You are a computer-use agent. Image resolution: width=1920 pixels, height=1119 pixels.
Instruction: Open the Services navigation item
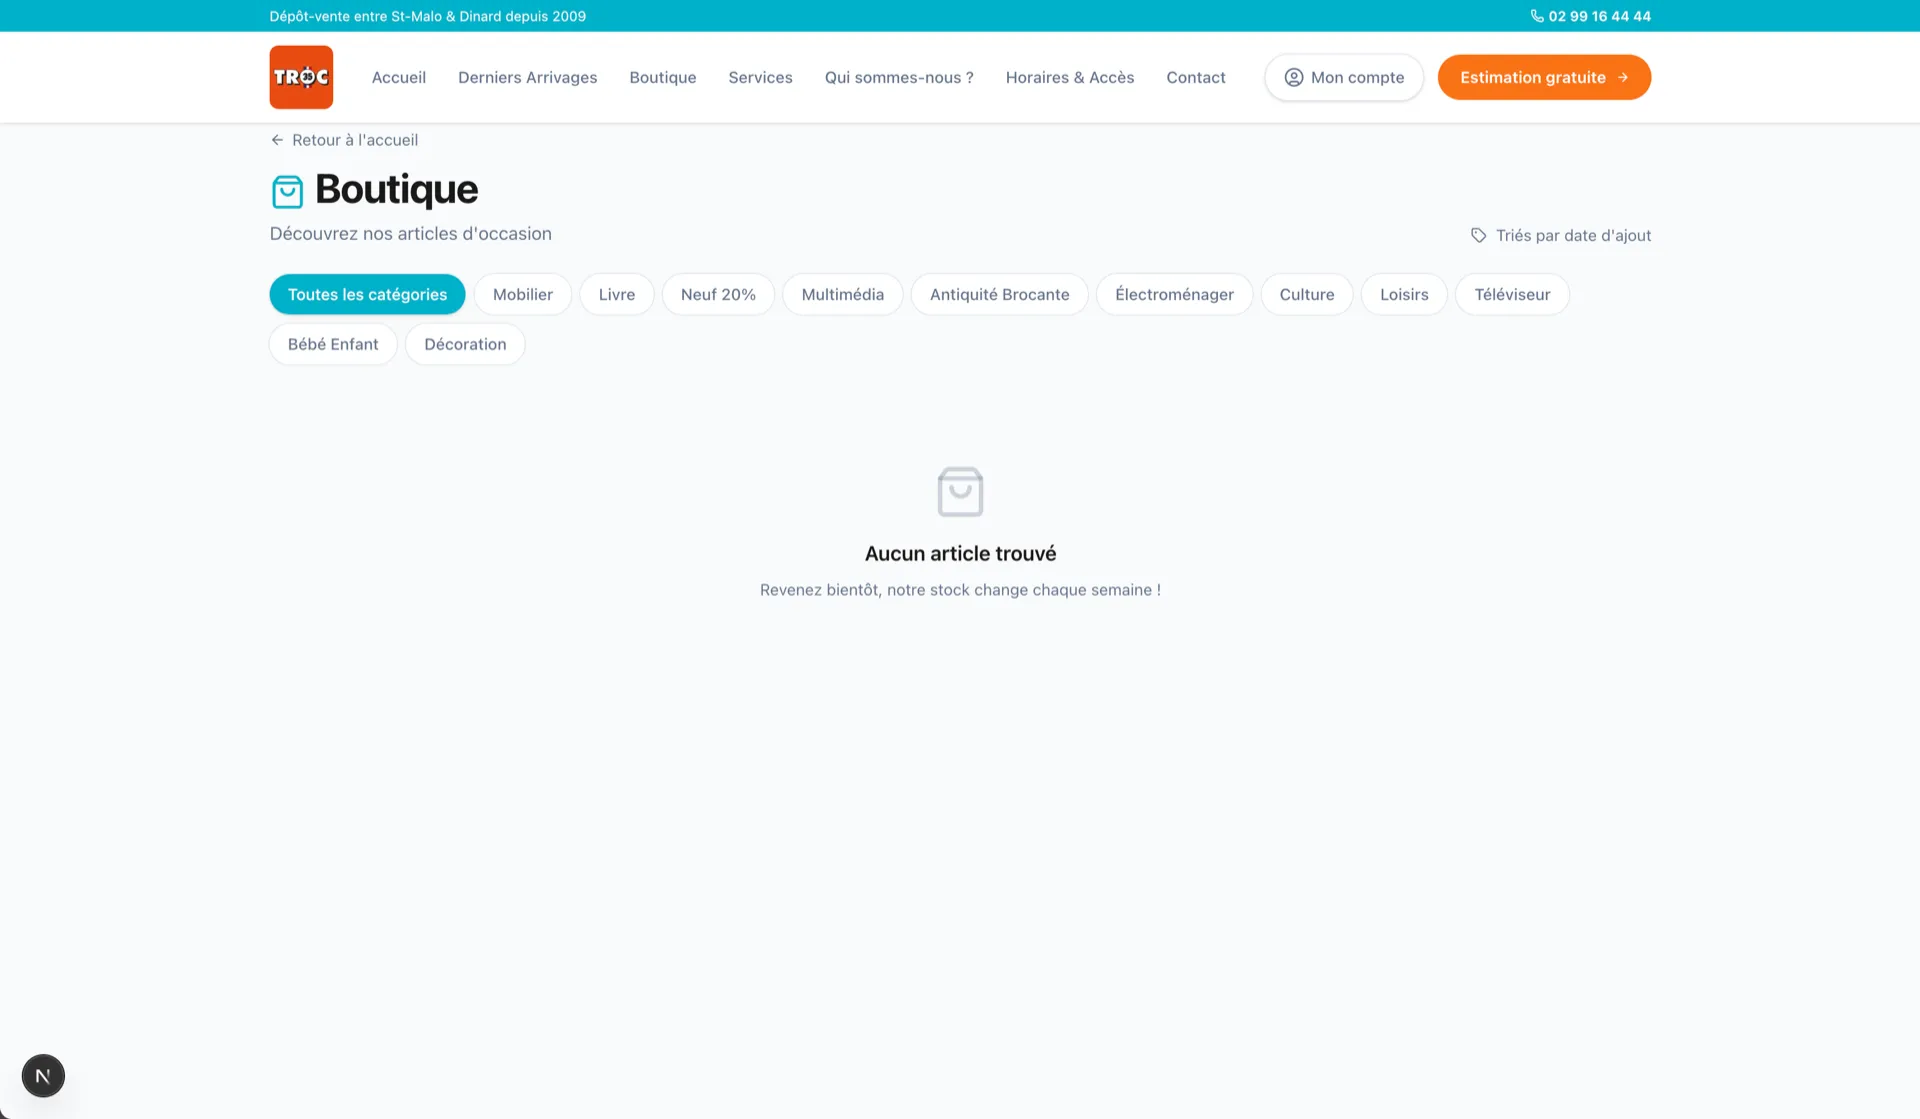pos(760,77)
